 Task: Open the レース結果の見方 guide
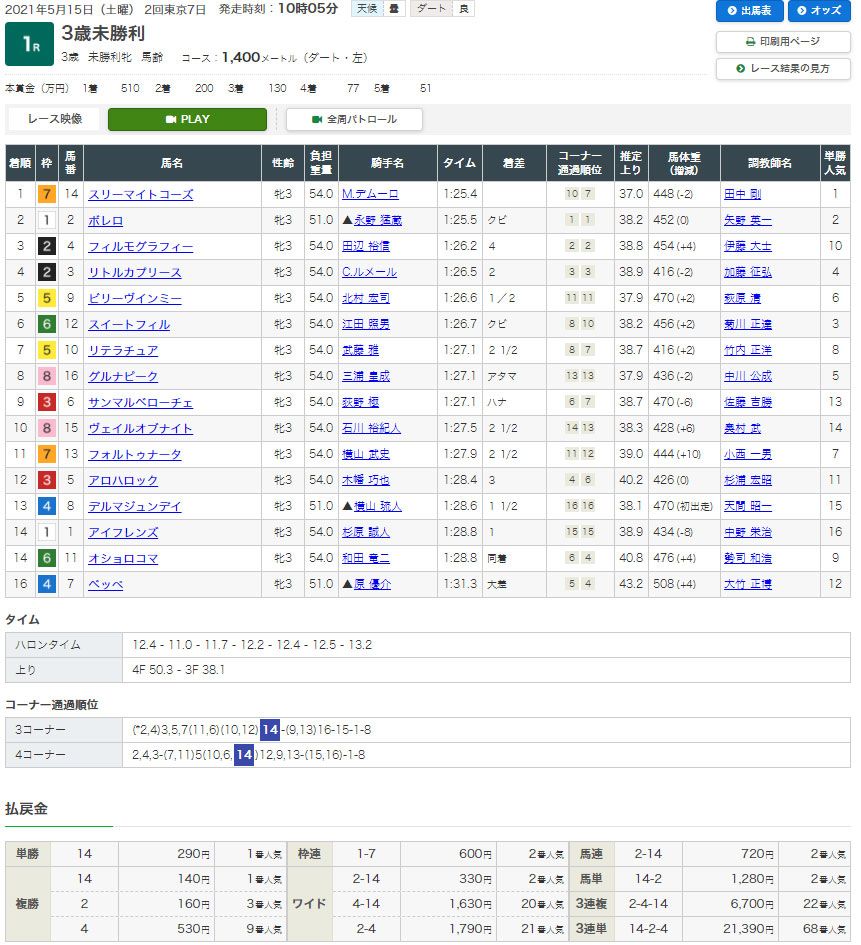coord(783,68)
